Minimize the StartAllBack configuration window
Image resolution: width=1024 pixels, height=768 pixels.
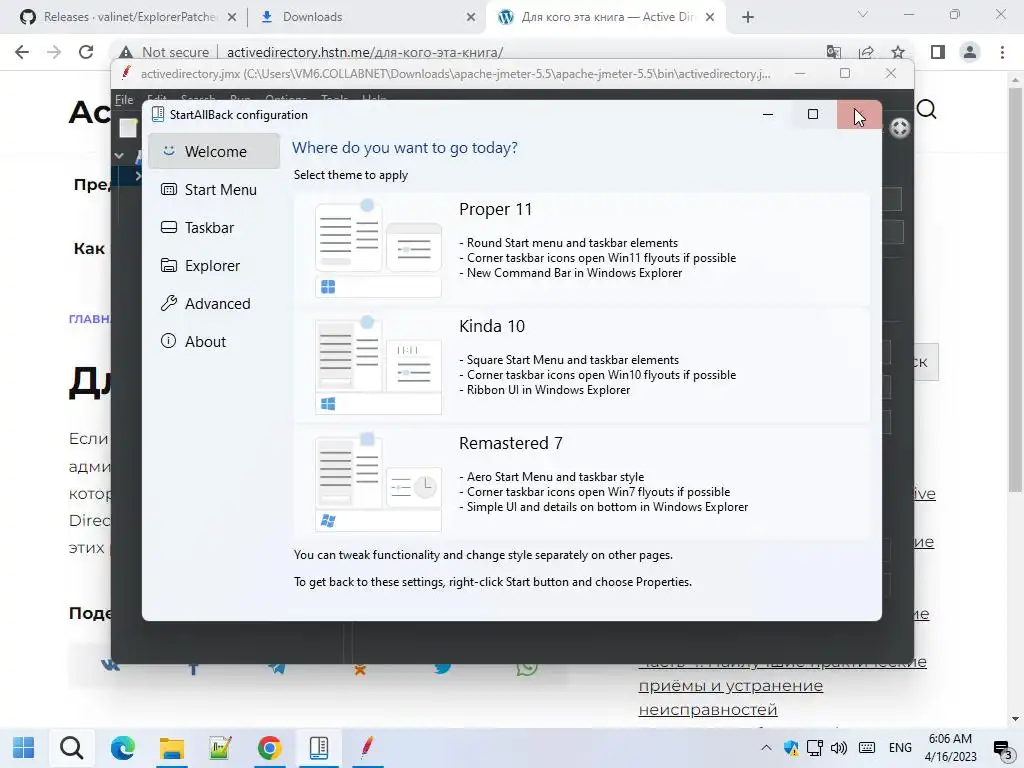pyautogui.click(x=768, y=114)
